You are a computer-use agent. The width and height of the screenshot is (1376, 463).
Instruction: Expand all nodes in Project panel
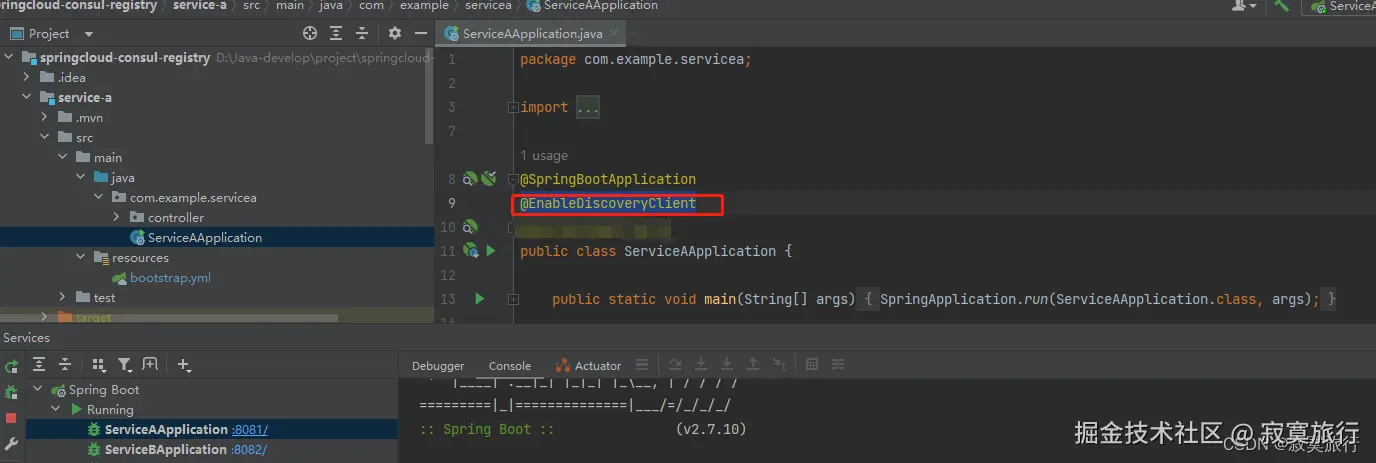click(x=336, y=33)
